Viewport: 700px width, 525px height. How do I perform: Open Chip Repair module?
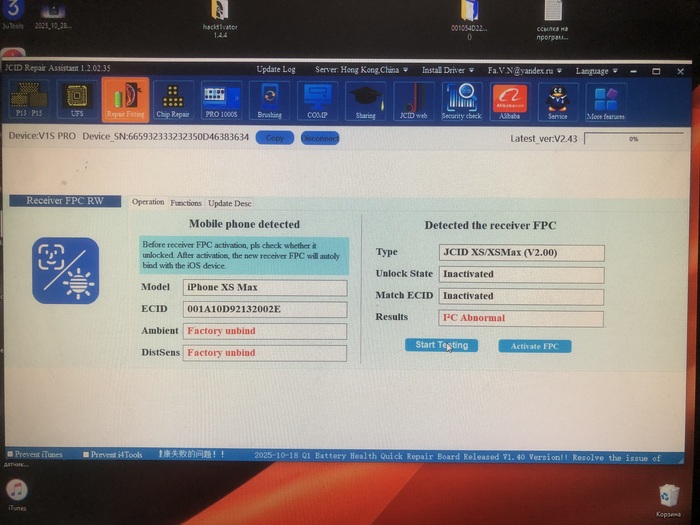[173, 101]
